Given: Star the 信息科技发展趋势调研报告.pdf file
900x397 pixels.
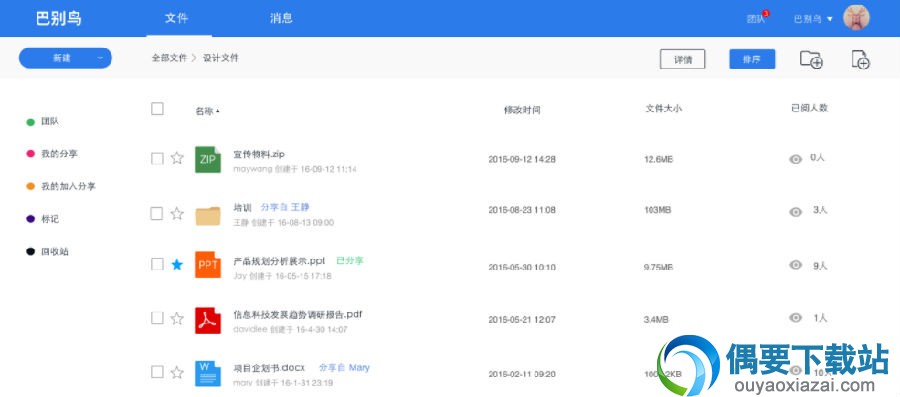Looking at the screenshot, I should point(177,318).
